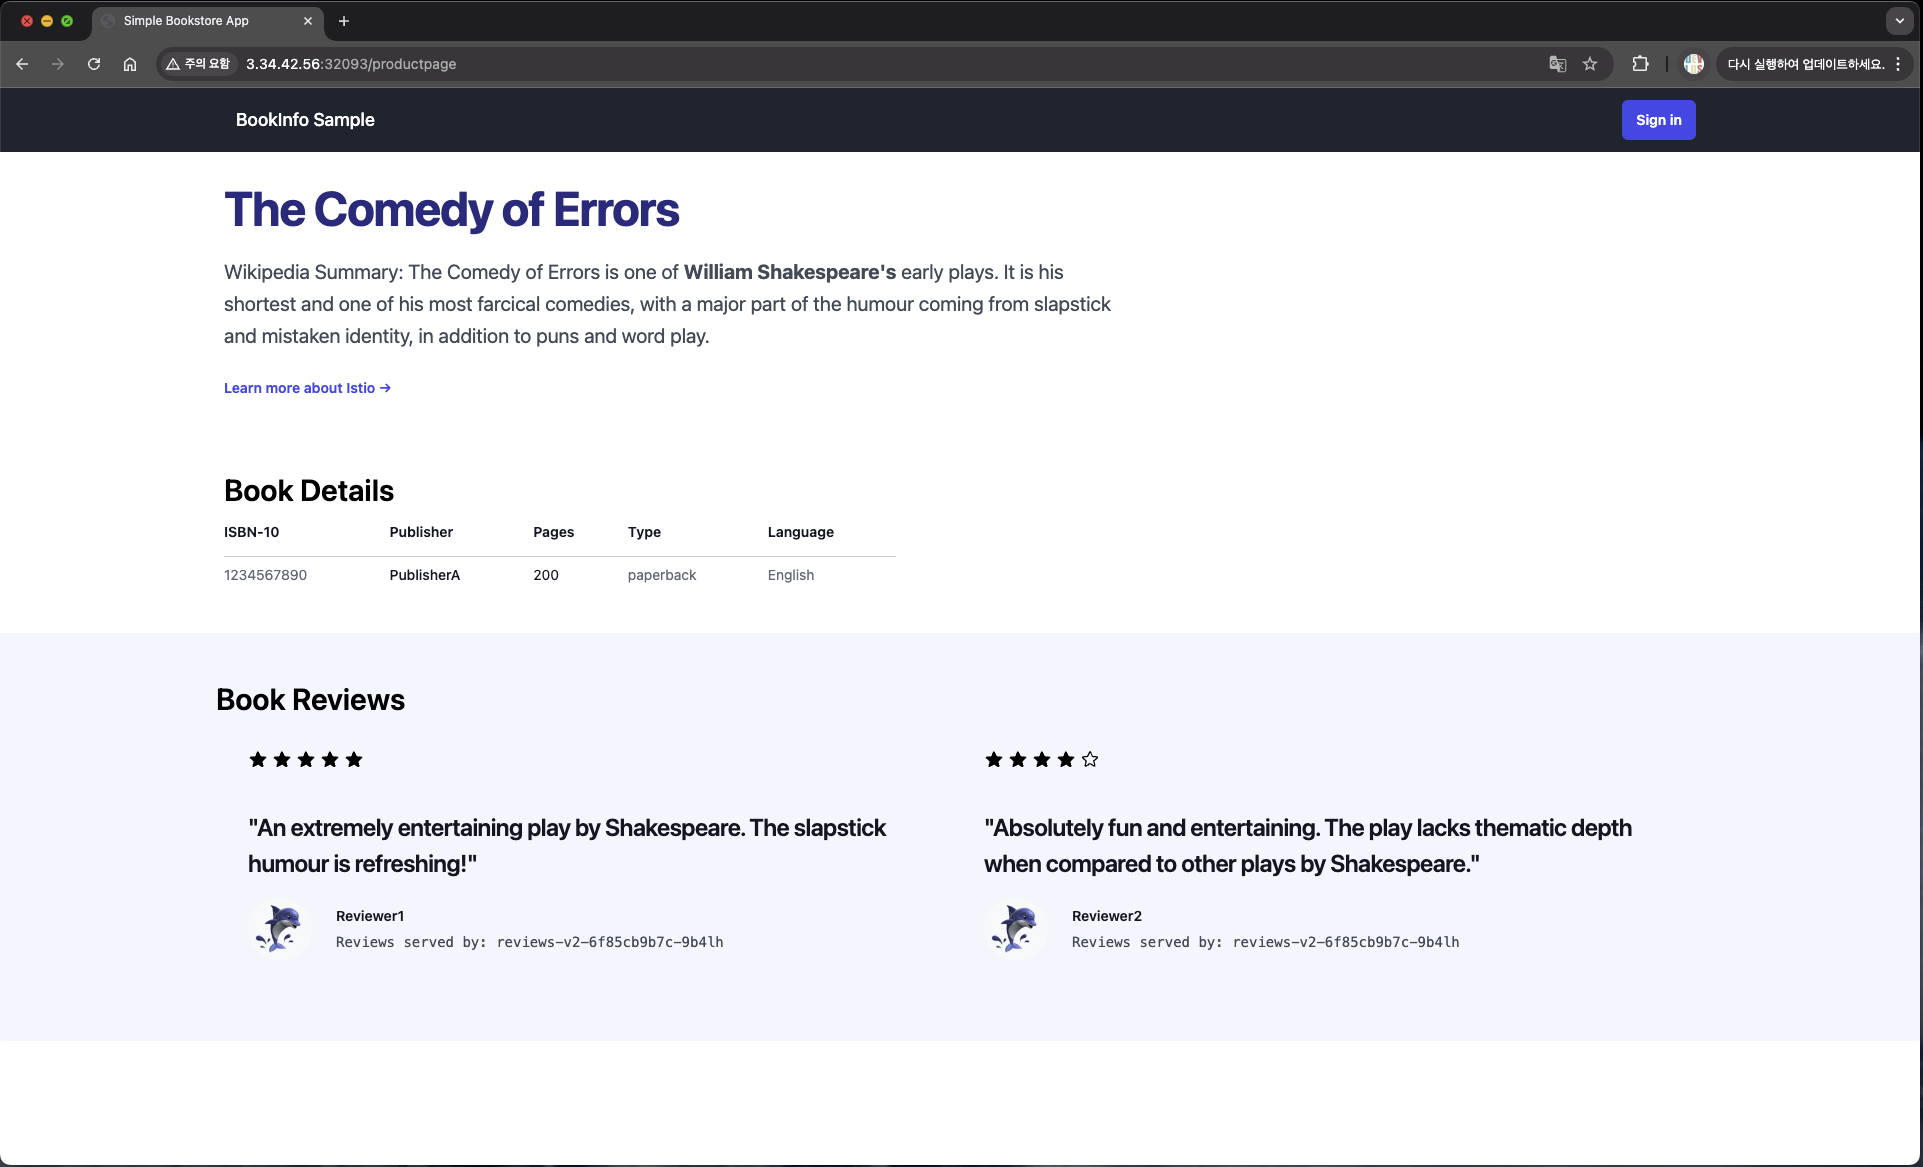Click Reviewer1's dolphin avatar
This screenshot has width=1923, height=1167.
279,928
